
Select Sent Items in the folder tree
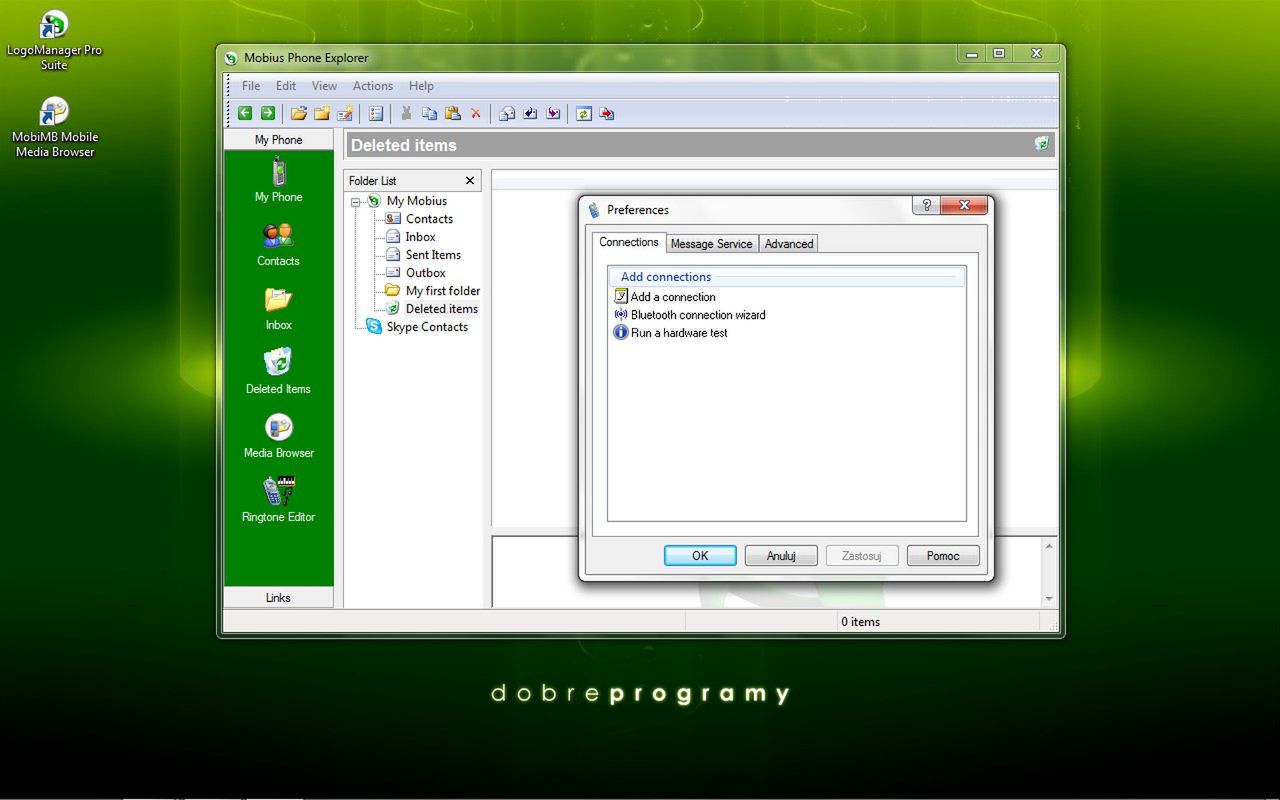coord(423,255)
